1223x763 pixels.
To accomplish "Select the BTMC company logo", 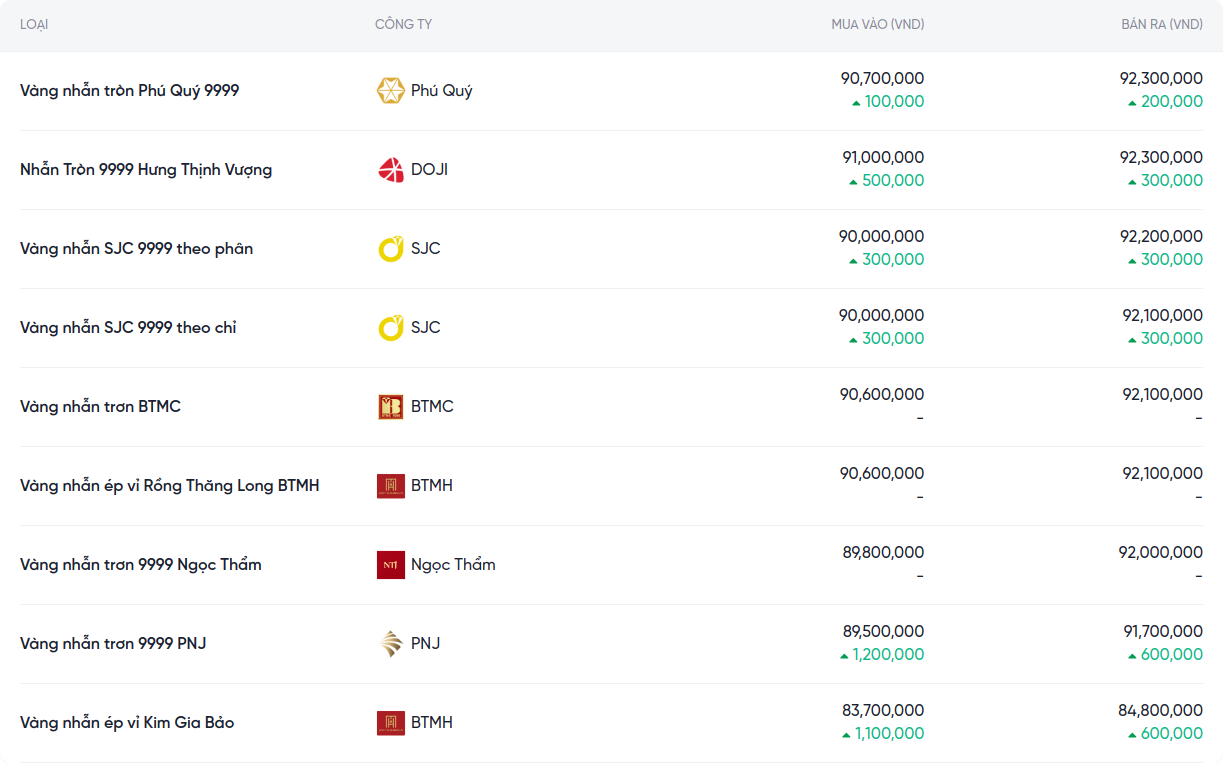I will point(390,407).
